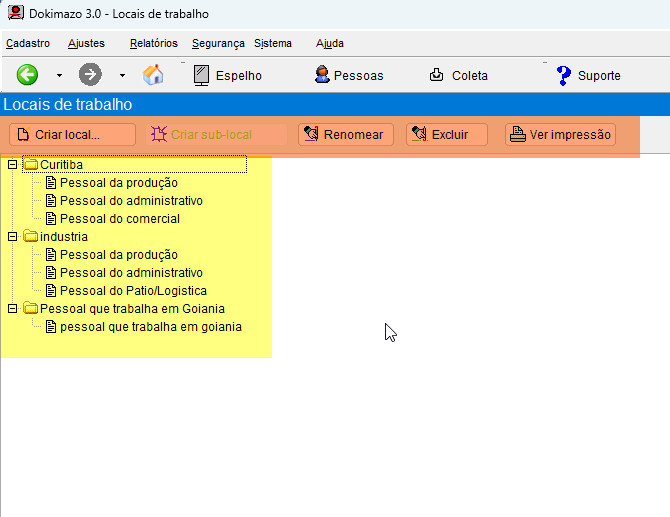Click the Ver impressão button
Screen dimensions: 670x517
point(560,135)
